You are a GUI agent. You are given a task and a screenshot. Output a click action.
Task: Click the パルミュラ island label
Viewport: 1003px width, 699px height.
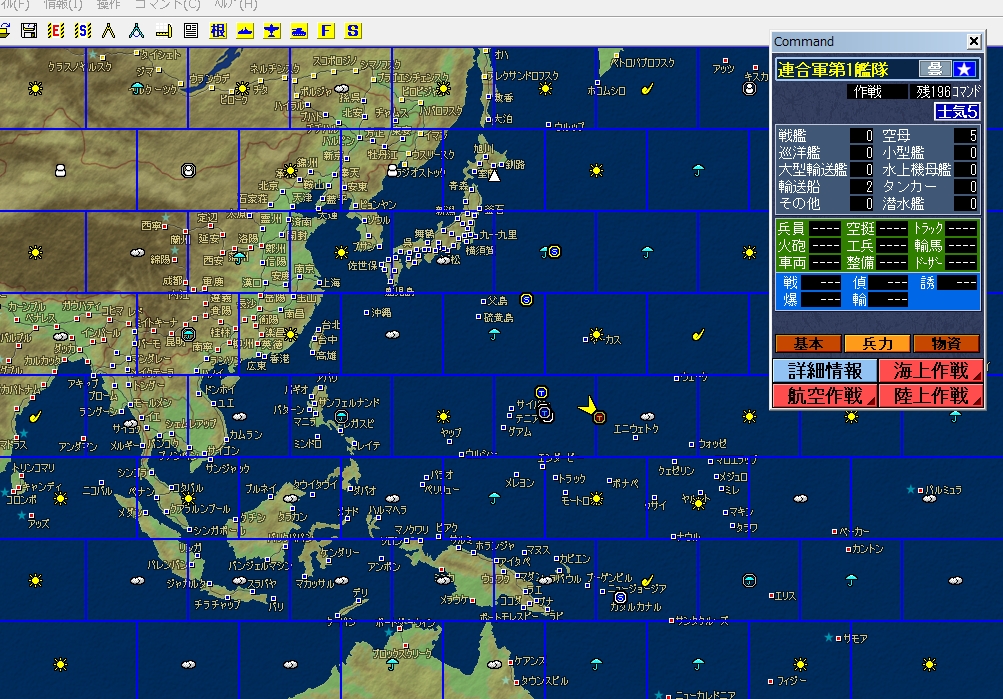tap(944, 490)
